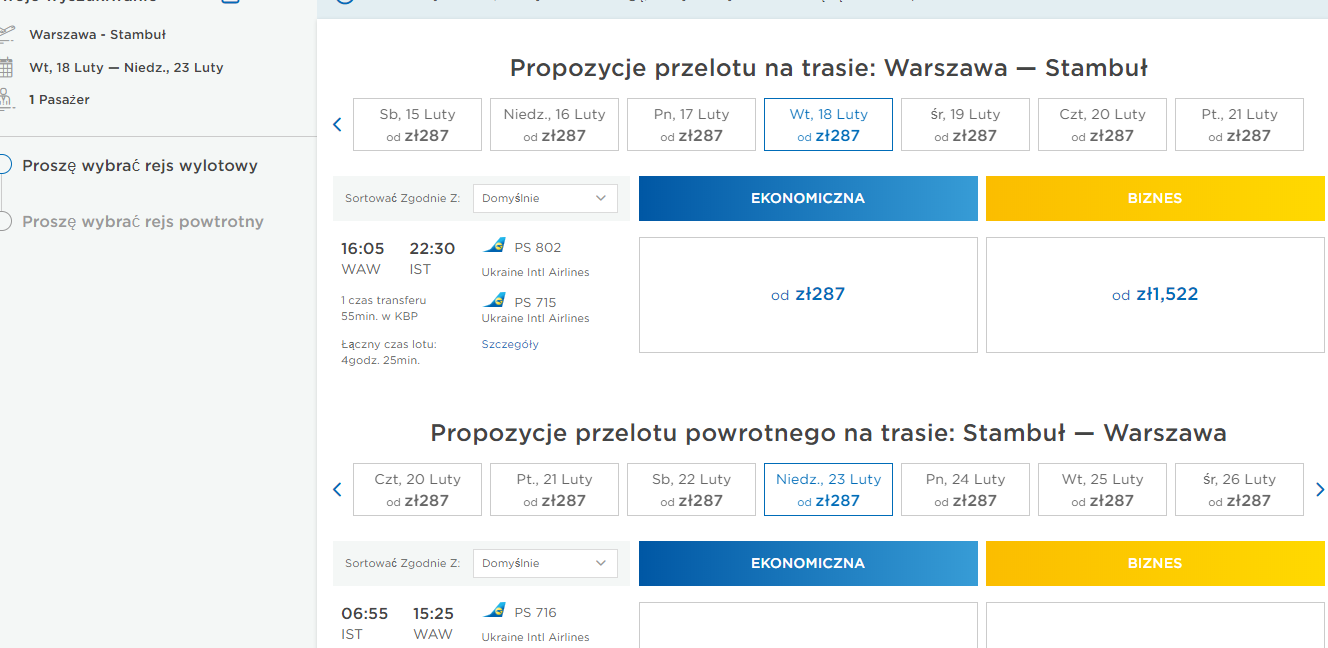Screen dimensions: 1328x648
Task: Pick Sb, 15 Luty outbound date
Action: (417, 125)
